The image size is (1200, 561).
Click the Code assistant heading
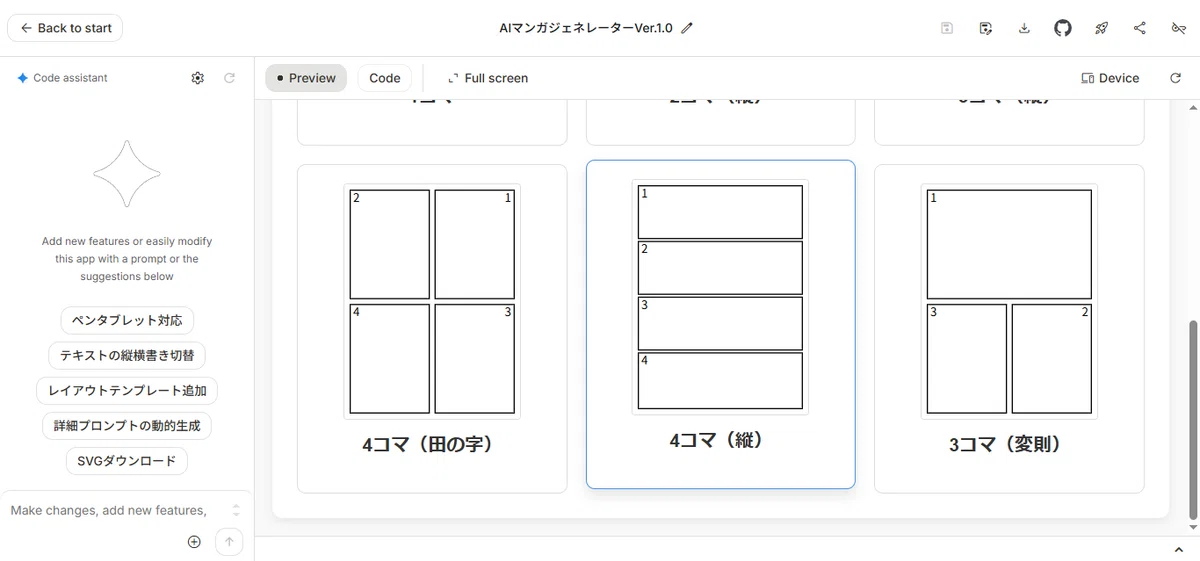click(70, 78)
